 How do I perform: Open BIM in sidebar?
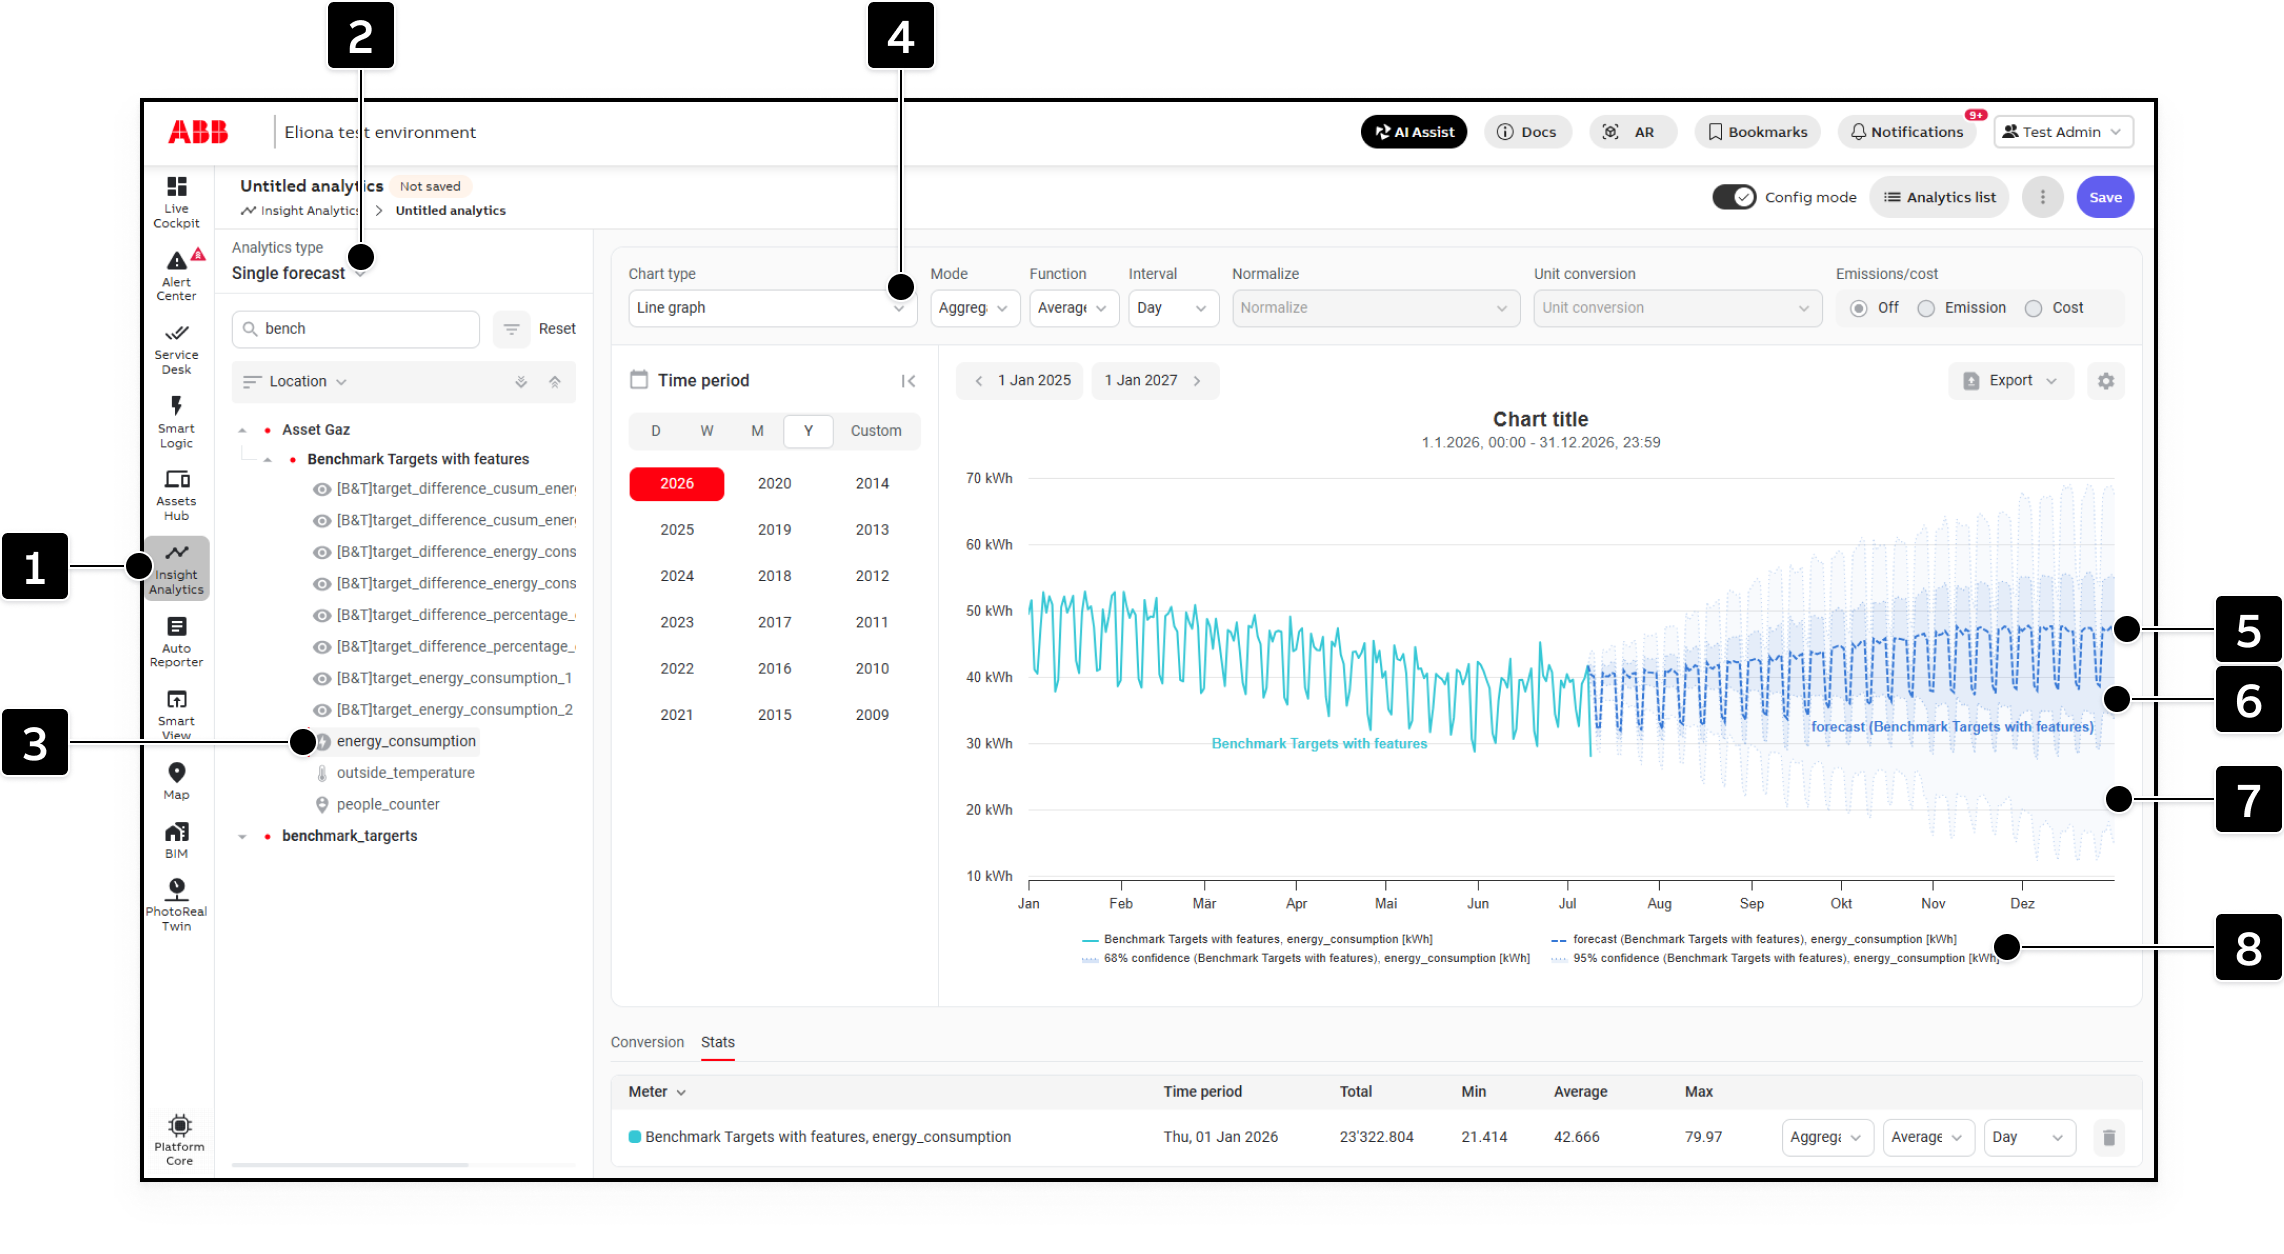[177, 840]
